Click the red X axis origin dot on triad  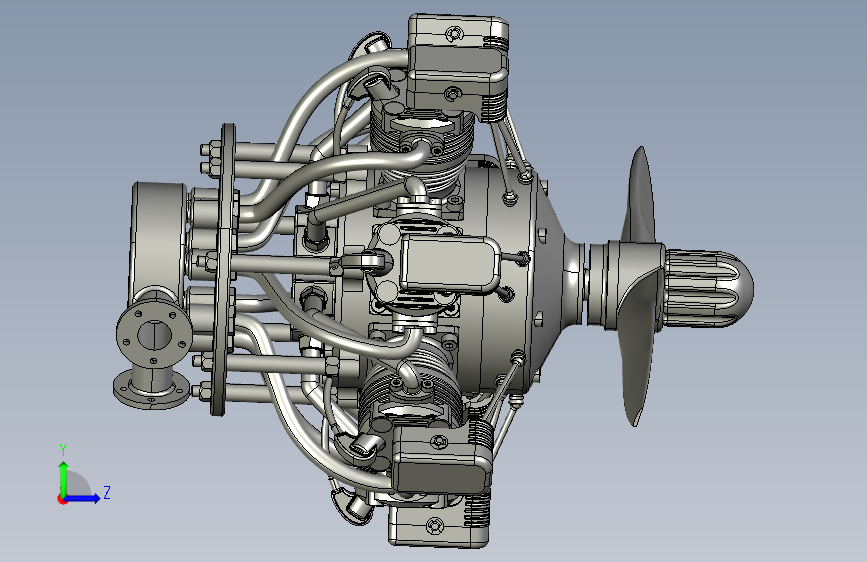point(61,499)
